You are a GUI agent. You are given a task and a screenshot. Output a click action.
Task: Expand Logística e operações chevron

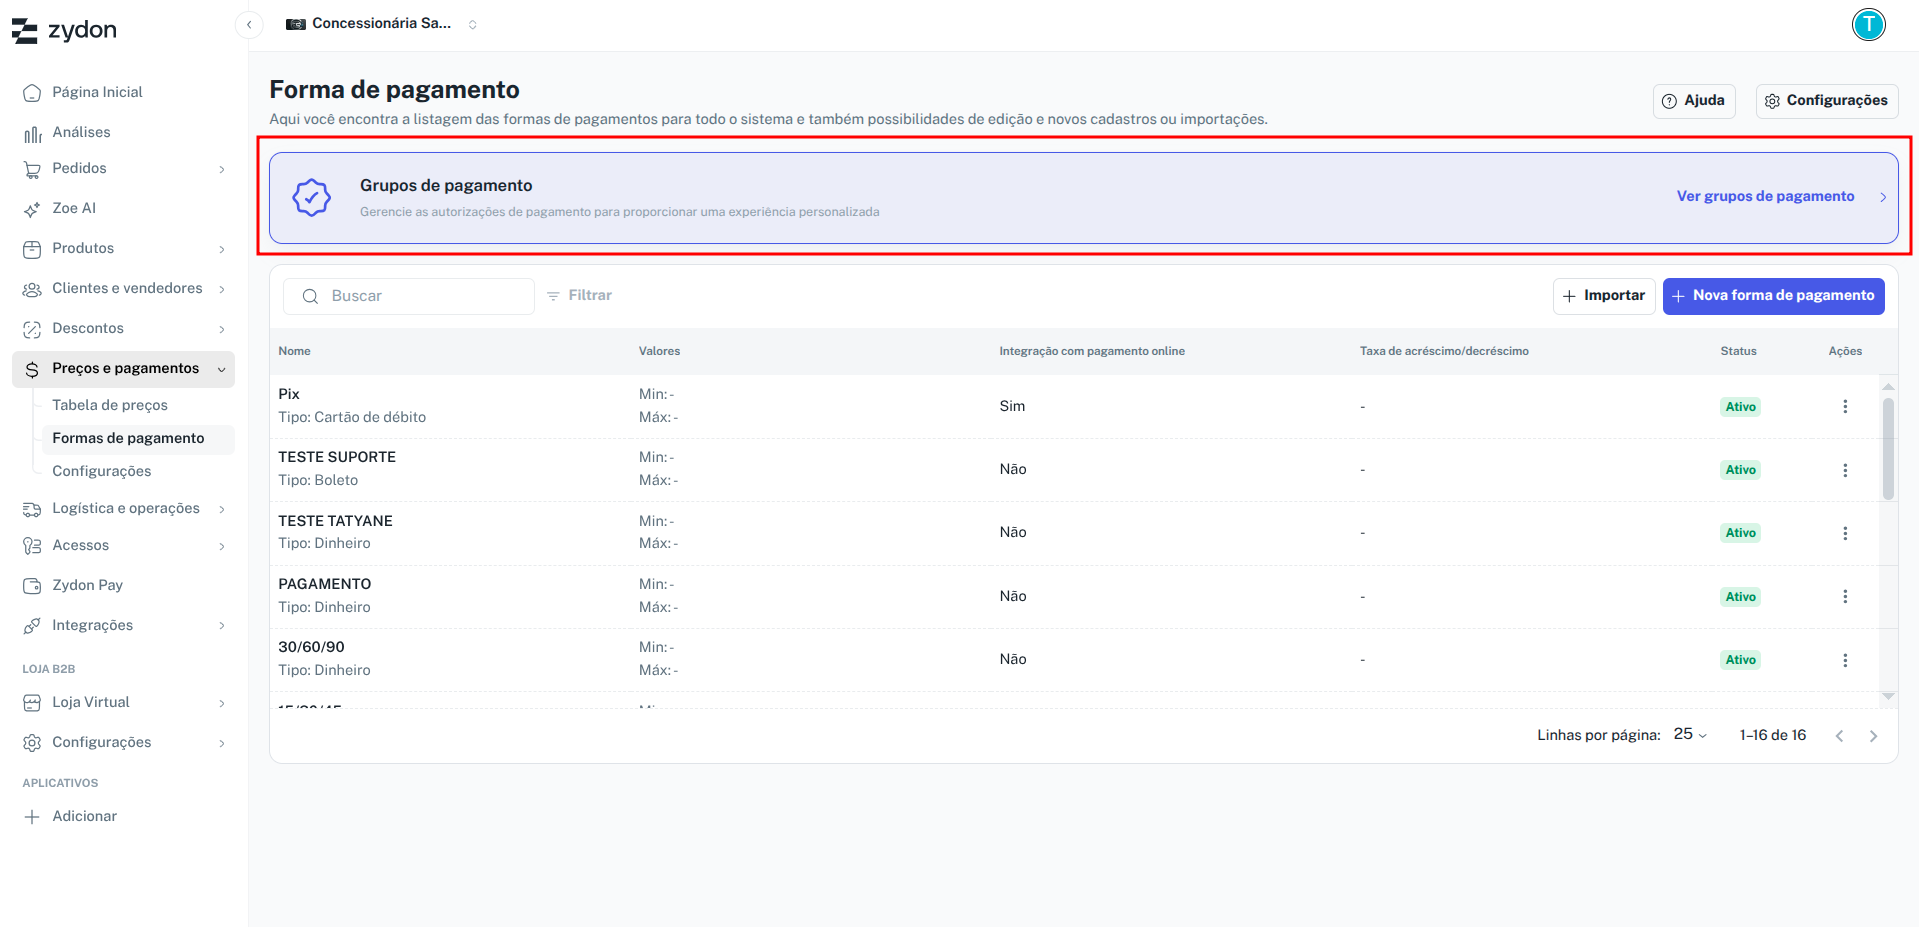click(222, 510)
